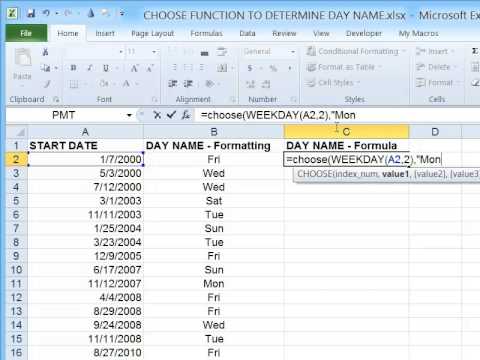Click the Increase Font Size icon

click(134, 68)
